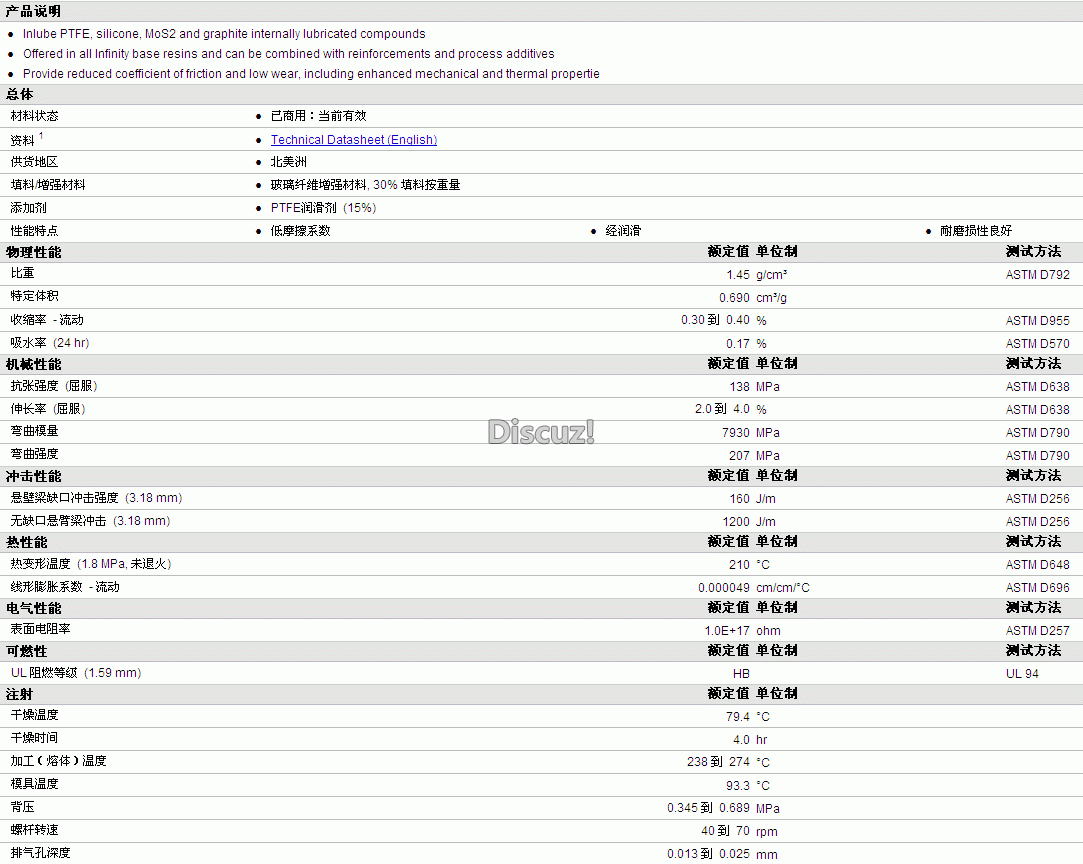Click the 悬壁梁缺口冲击强度 row label

[x=96, y=498]
